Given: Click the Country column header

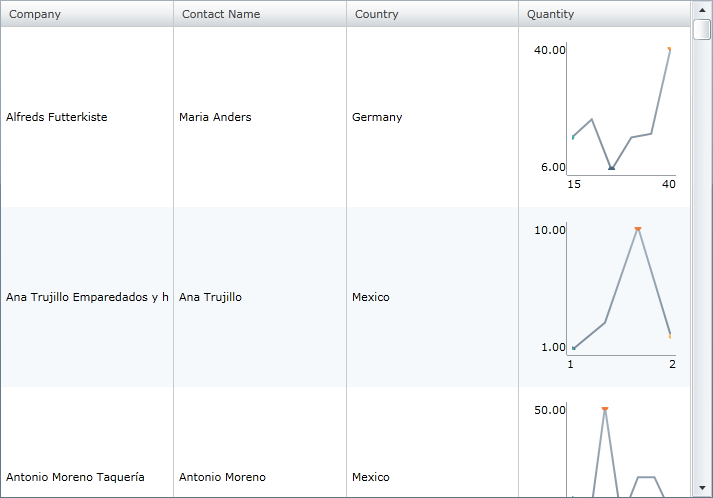Looking at the screenshot, I should (376, 14).
